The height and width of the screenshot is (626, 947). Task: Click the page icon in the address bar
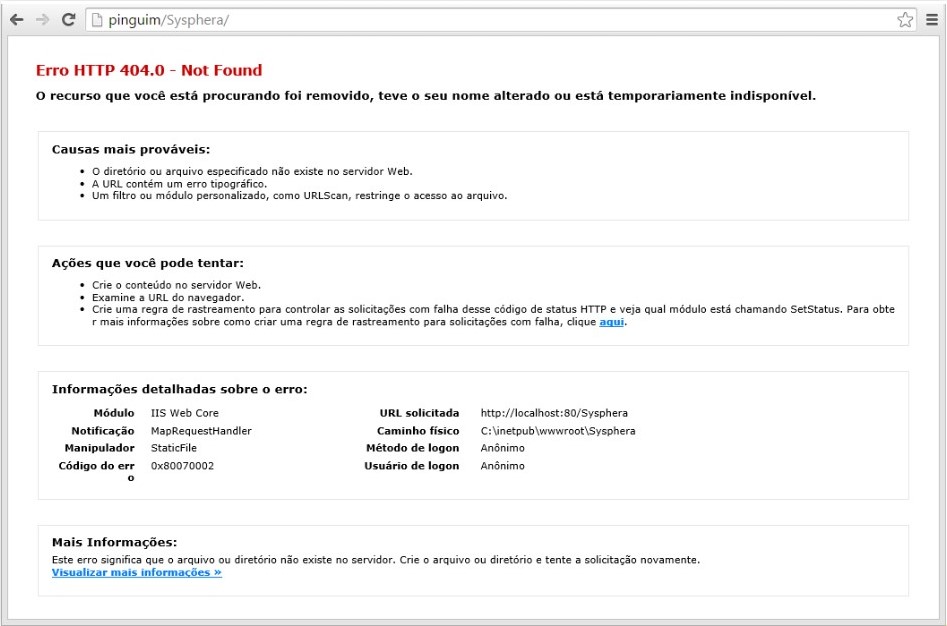click(97, 20)
